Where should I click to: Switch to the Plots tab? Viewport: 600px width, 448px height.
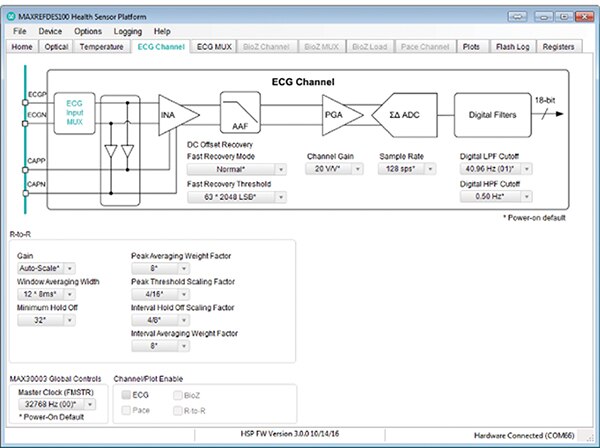(x=472, y=46)
